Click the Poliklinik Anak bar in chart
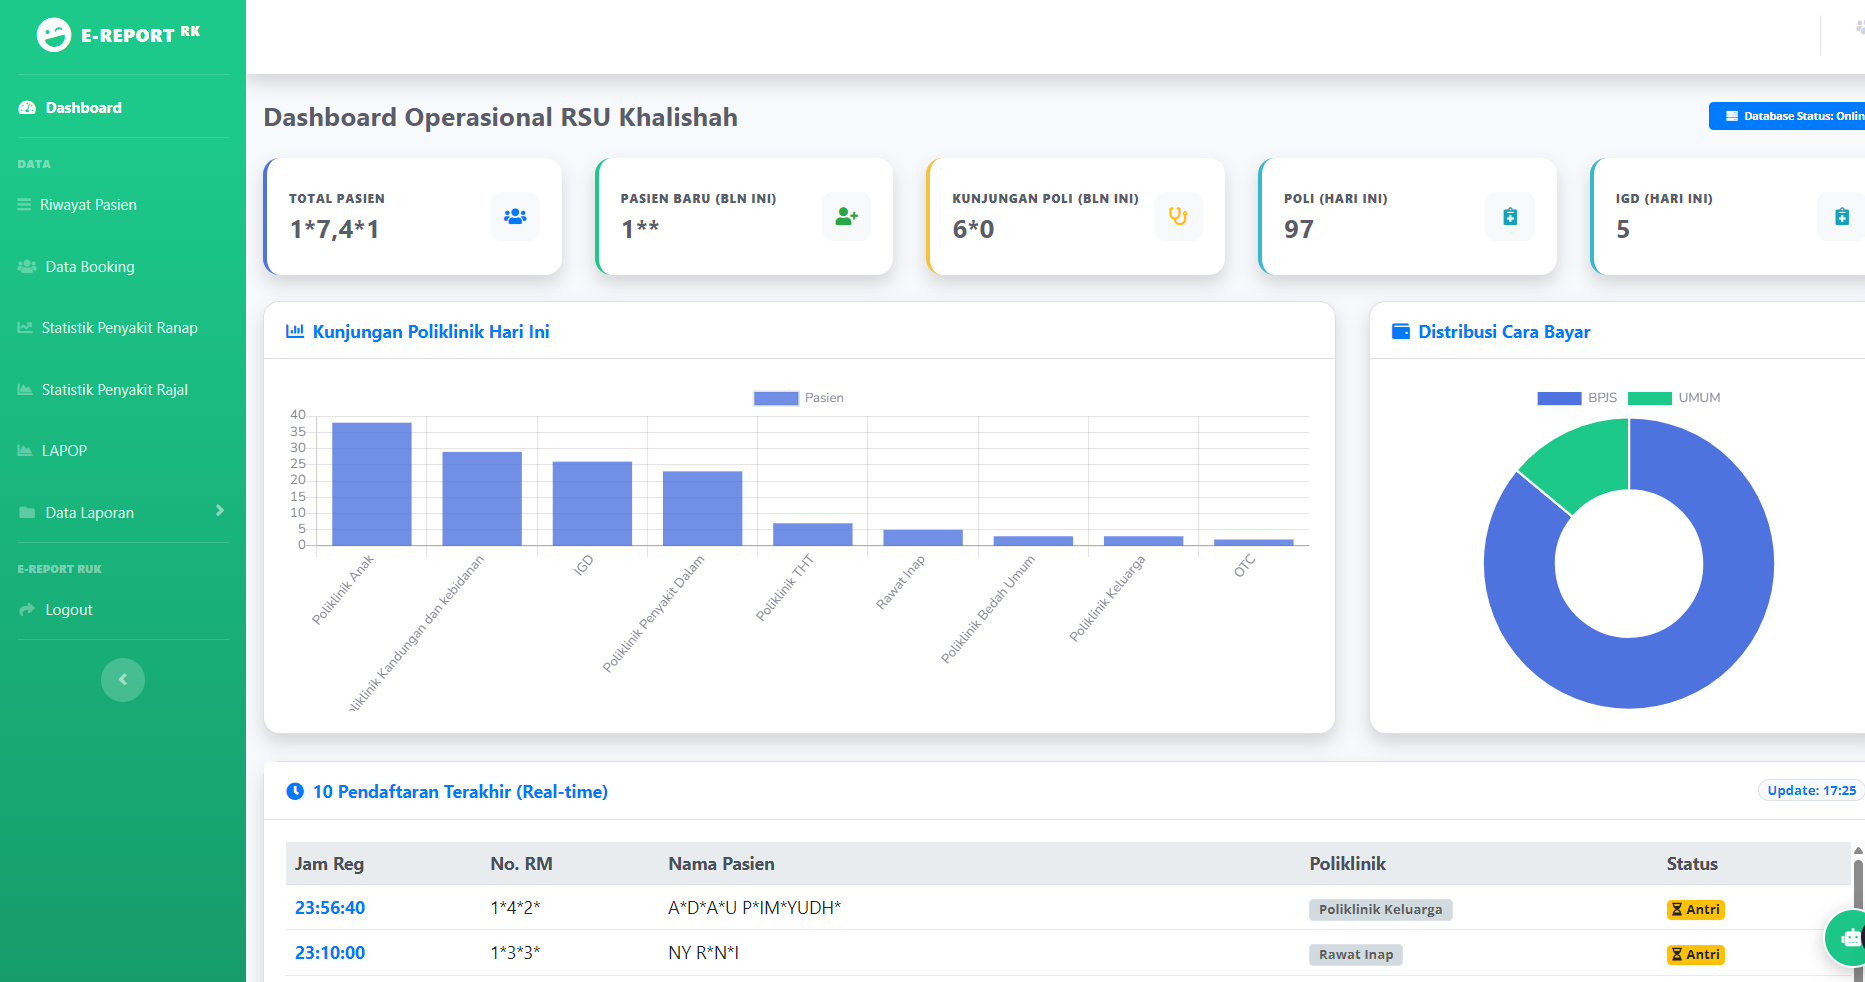The width and height of the screenshot is (1865, 982). click(x=371, y=484)
